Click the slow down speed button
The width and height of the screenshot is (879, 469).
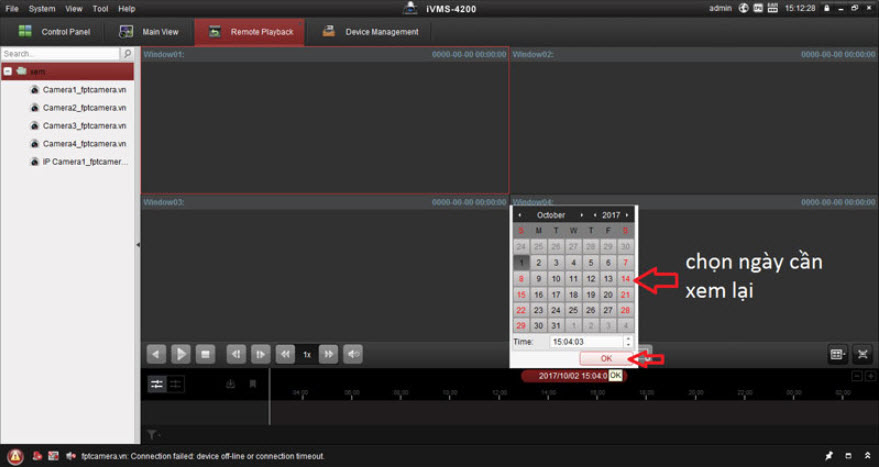pos(286,354)
